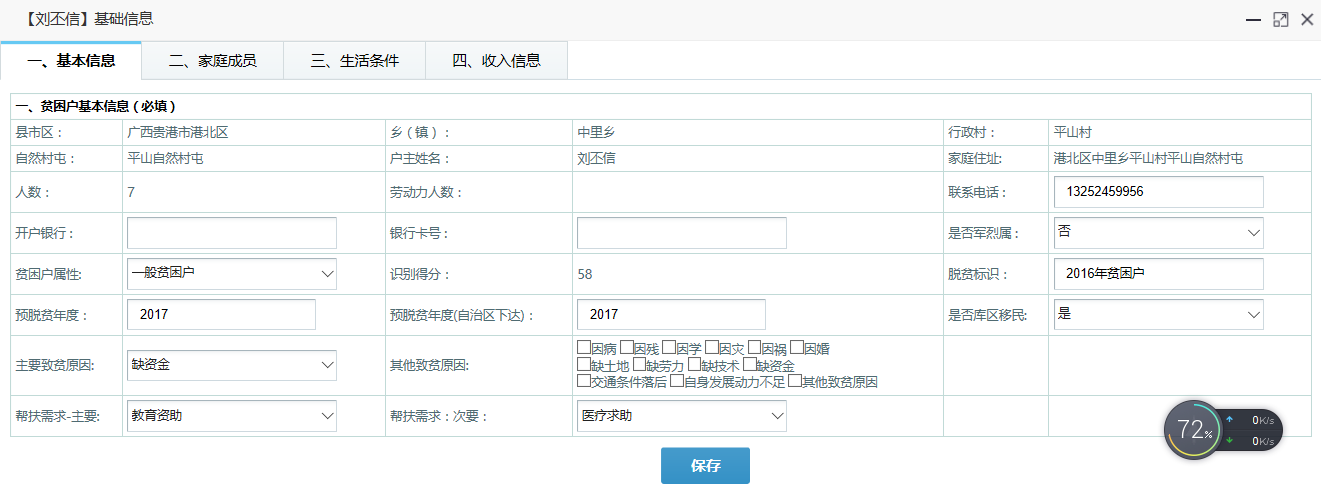Close the 基础信息 dialog

(1306, 19)
